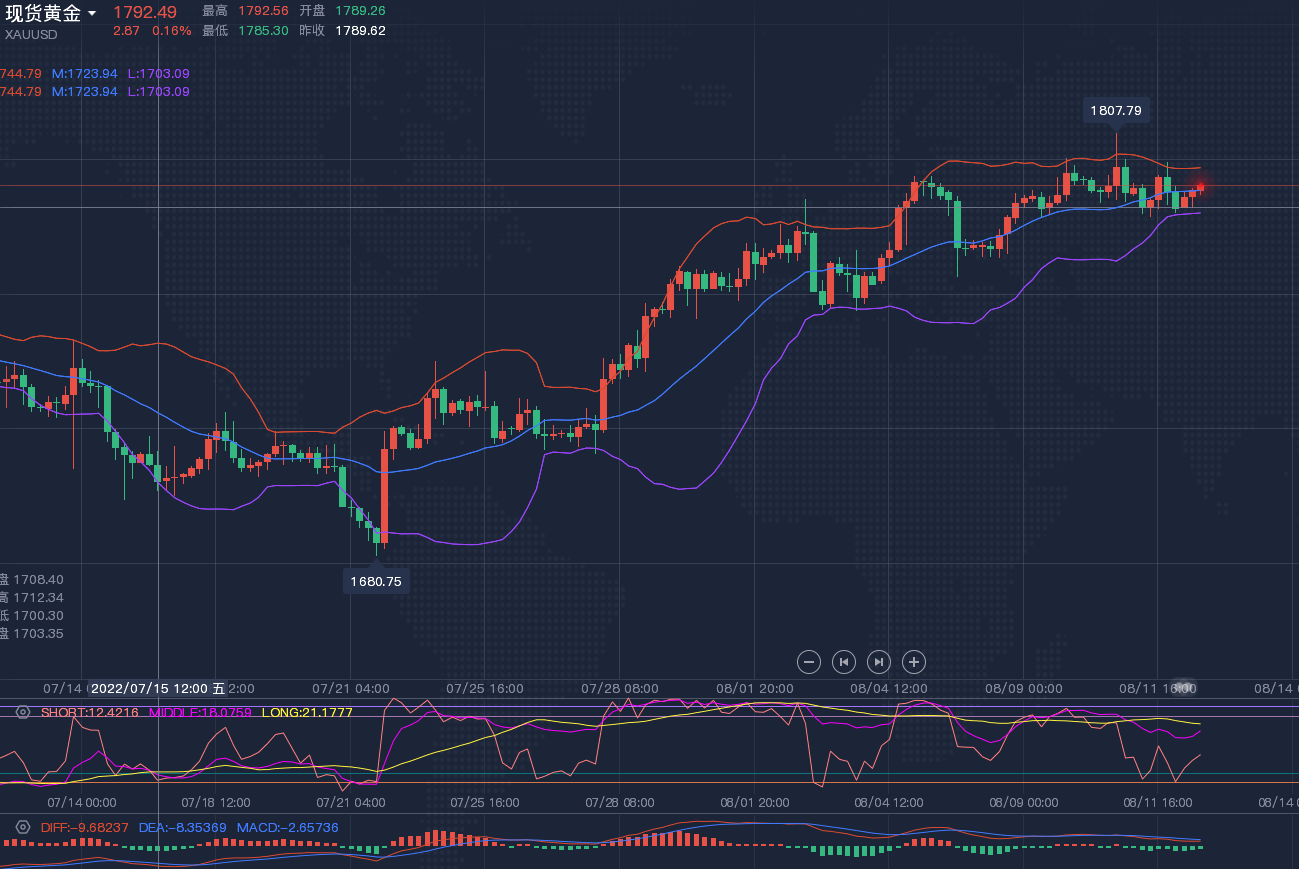Image resolution: width=1299 pixels, height=869 pixels.
Task: Click the skip-to-previous chart button
Action: coord(844,661)
